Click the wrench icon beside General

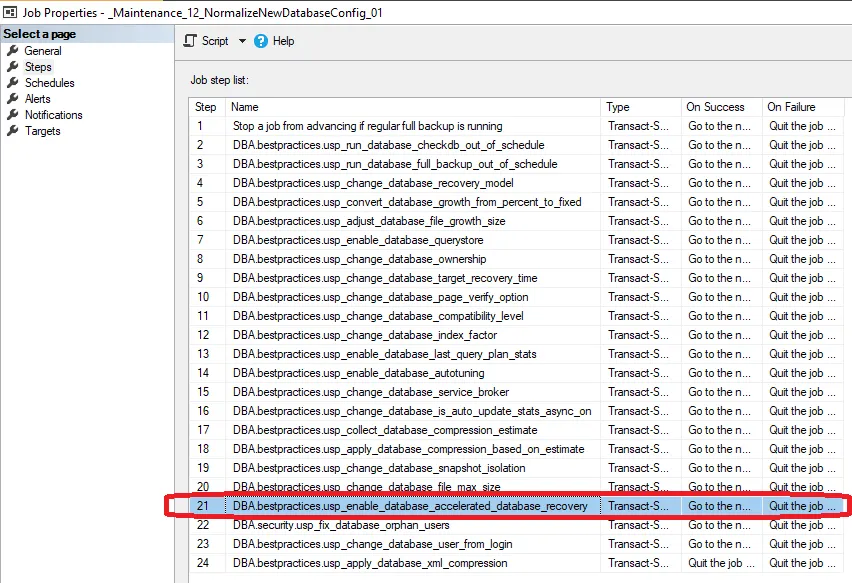[13, 51]
